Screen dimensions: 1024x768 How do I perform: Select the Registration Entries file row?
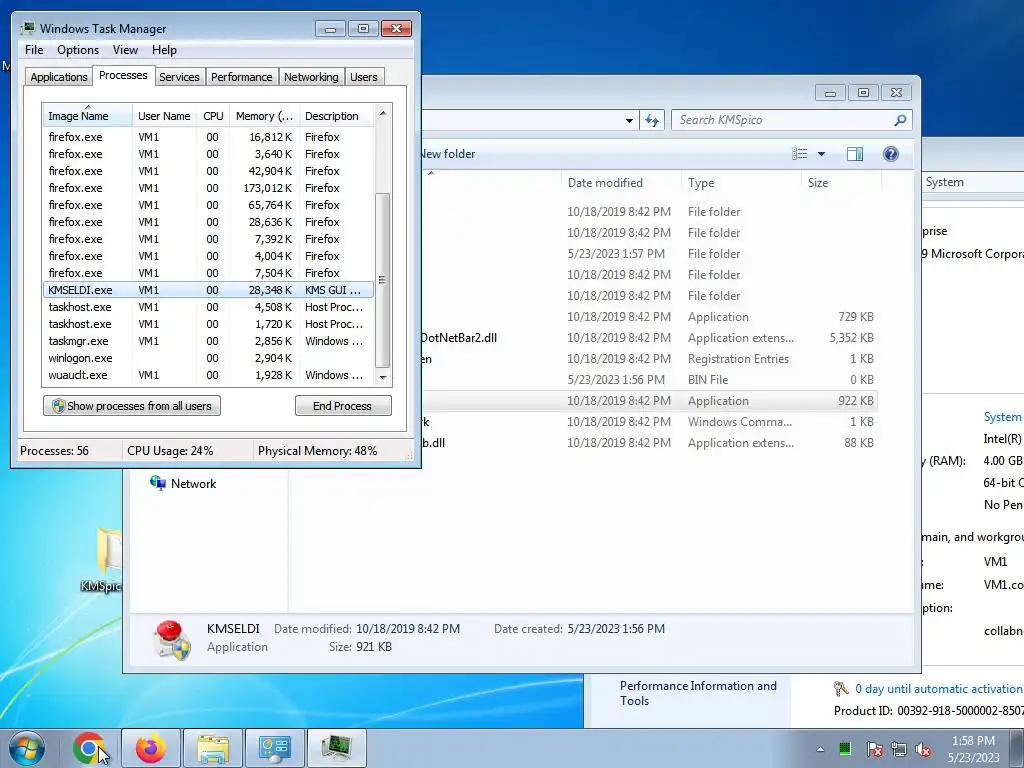(649, 359)
